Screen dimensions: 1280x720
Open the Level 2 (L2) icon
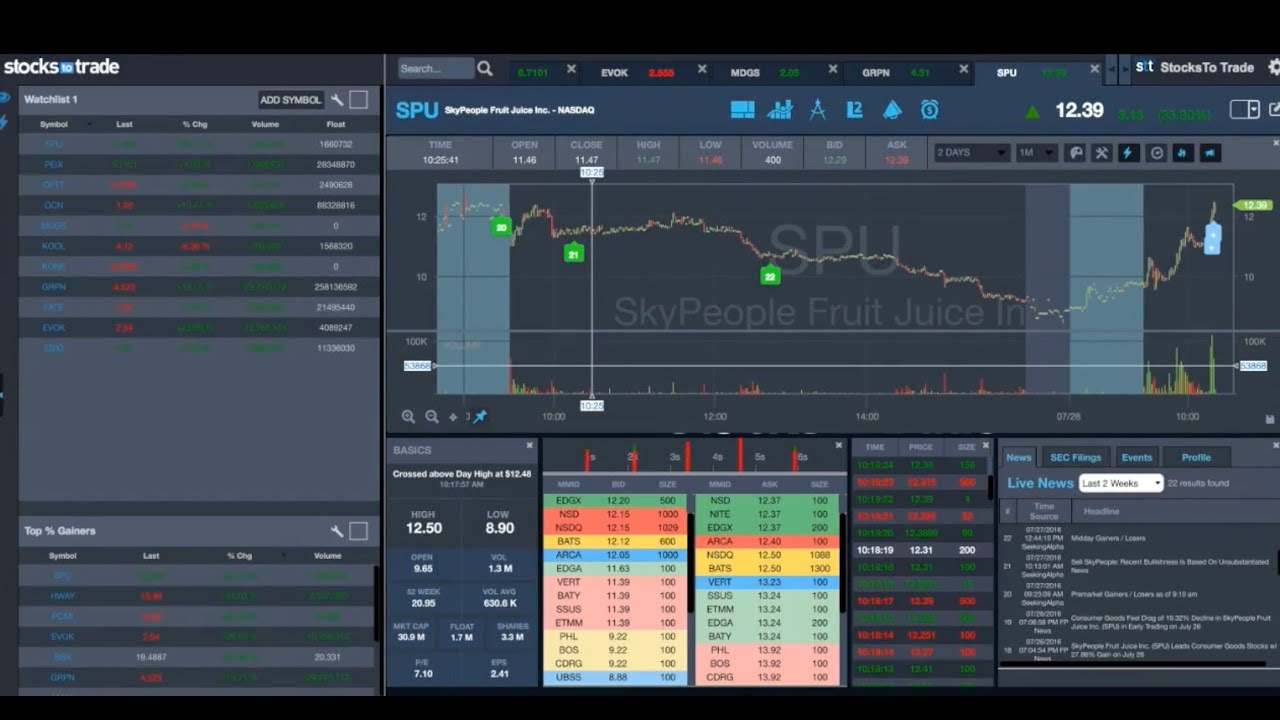[854, 110]
